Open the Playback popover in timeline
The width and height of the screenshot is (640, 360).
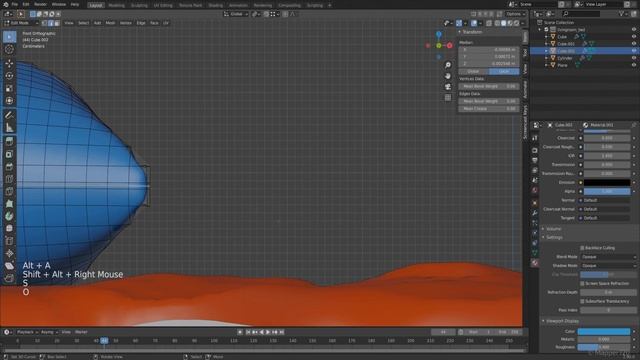pyautogui.click(x=27, y=332)
